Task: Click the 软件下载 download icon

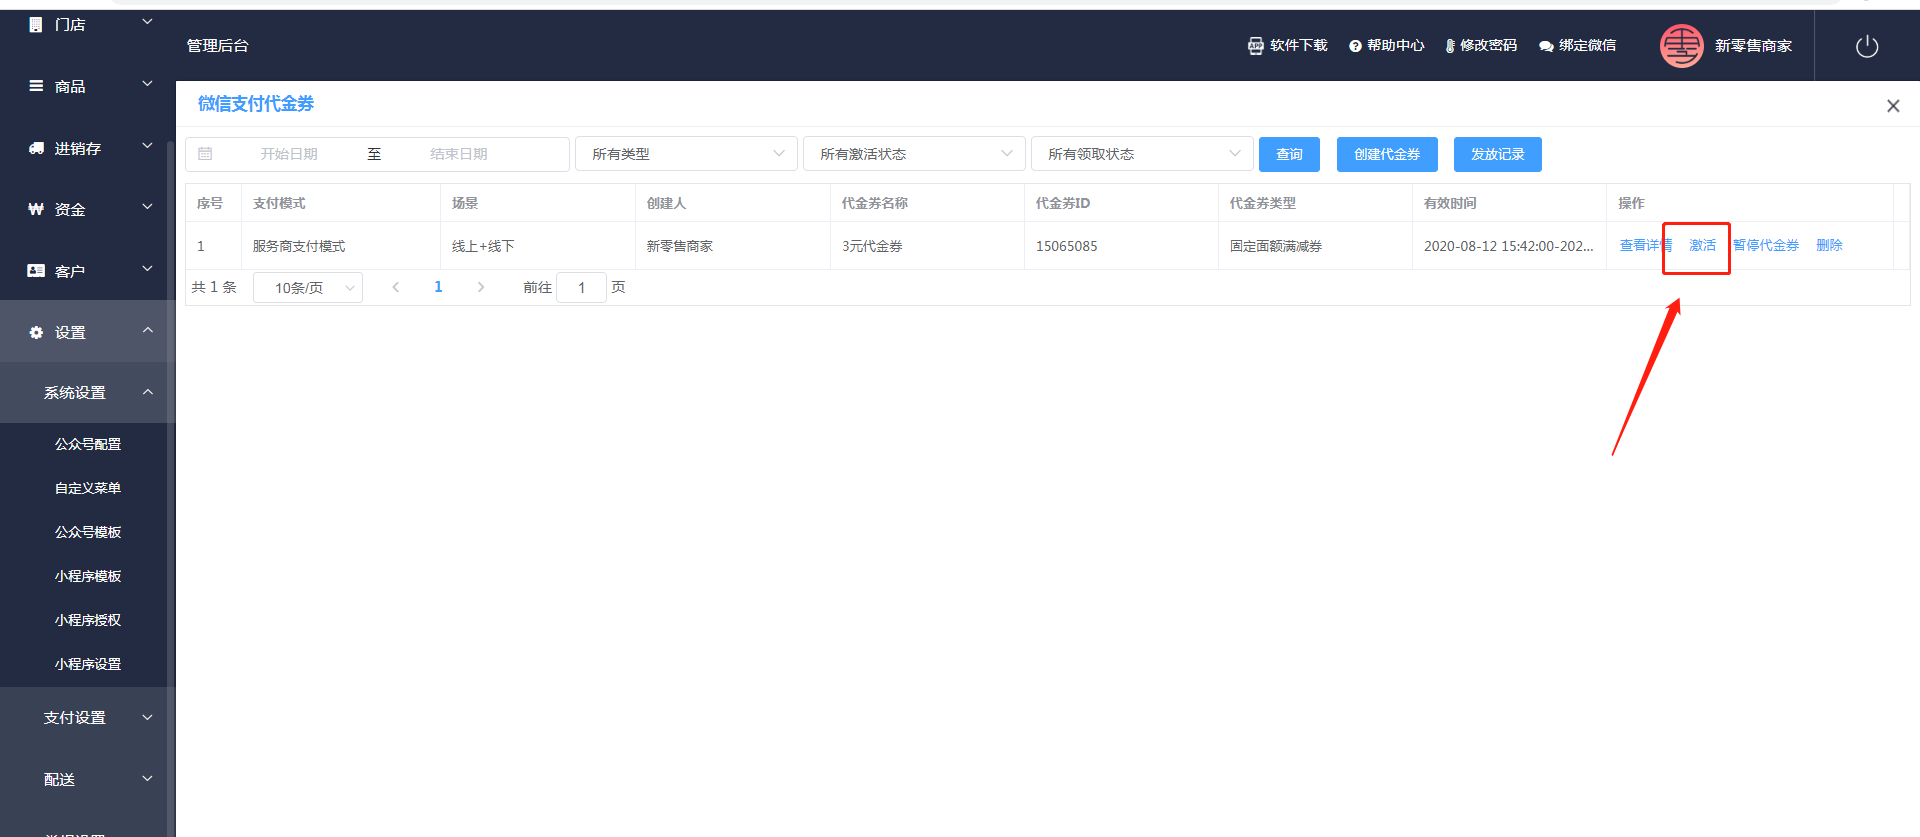Action: pyautogui.click(x=1256, y=45)
